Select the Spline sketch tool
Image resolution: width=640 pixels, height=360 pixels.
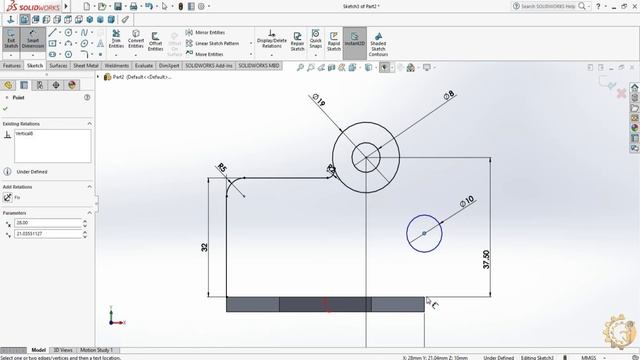(x=84, y=33)
